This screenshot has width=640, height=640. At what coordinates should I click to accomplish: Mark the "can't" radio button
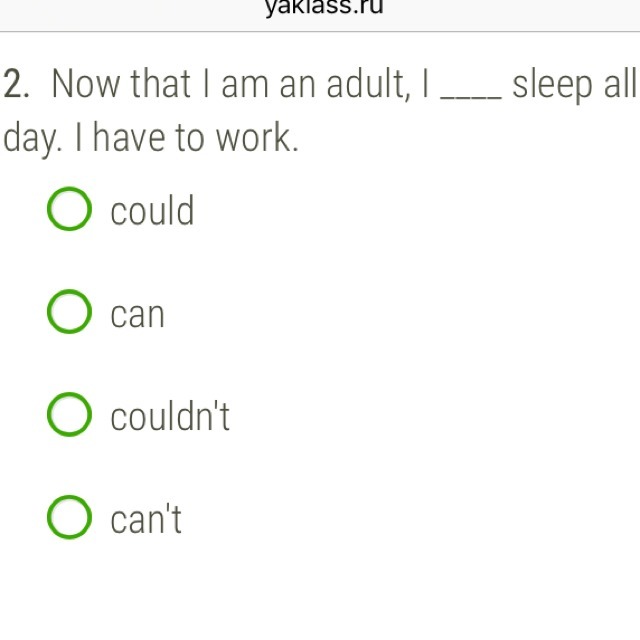[x=69, y=519]
